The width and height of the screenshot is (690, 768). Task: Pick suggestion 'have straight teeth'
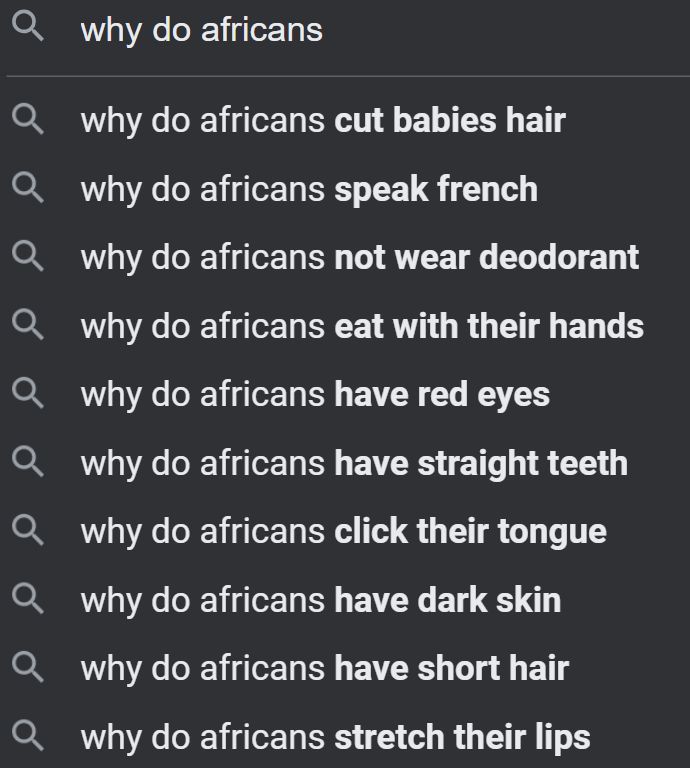click(345, 463)
